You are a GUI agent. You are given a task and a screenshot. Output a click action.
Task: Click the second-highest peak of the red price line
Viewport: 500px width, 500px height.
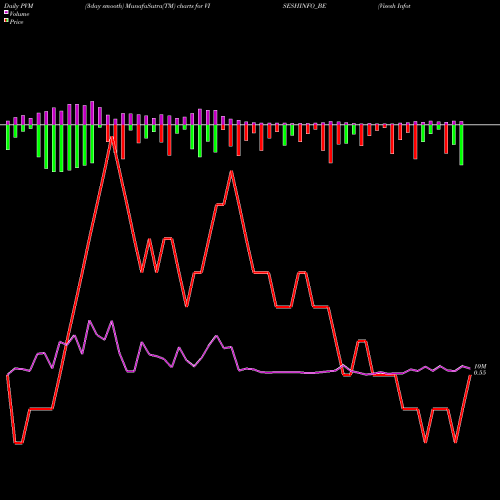231,172
